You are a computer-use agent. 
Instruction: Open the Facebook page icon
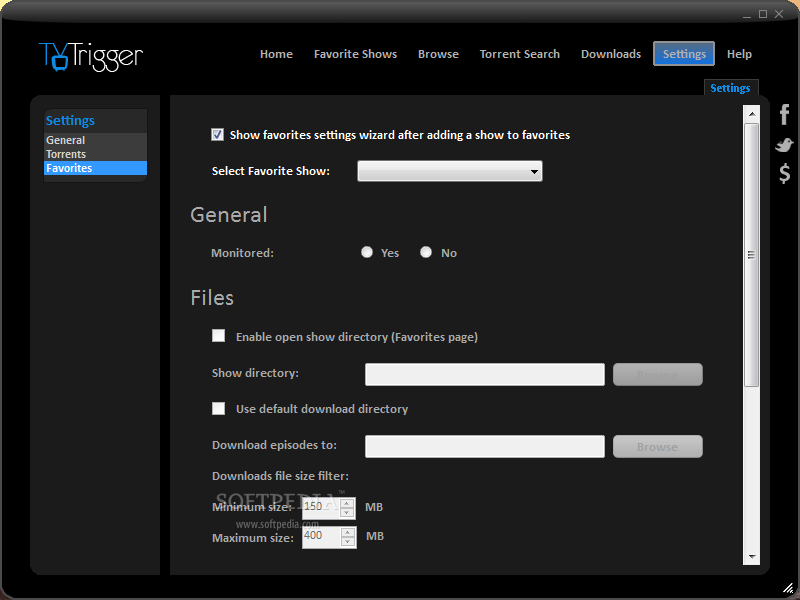coord(785,114)
